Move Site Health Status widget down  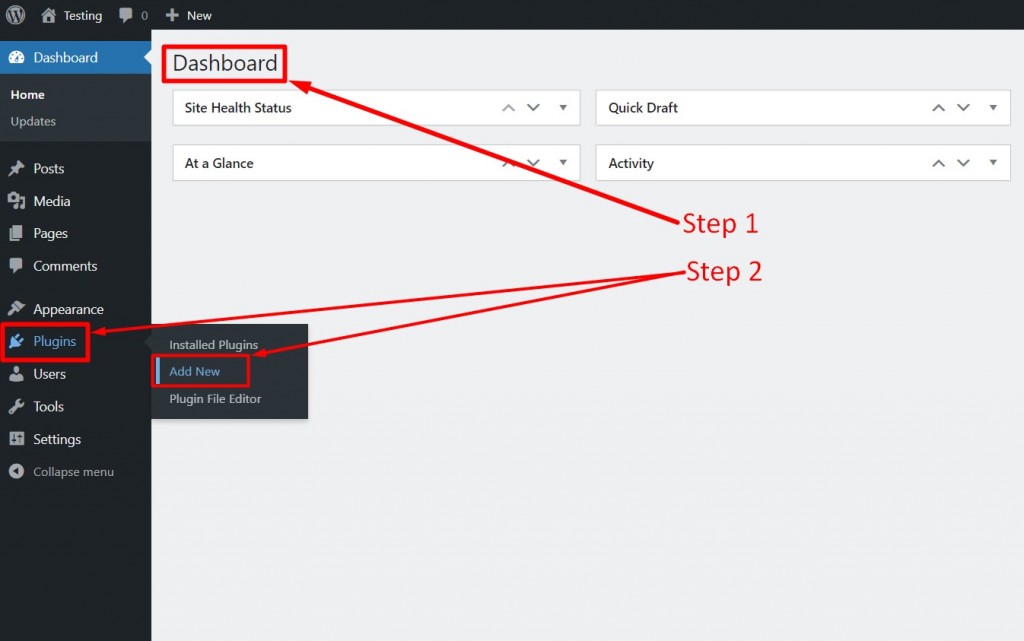coord(534,108)
